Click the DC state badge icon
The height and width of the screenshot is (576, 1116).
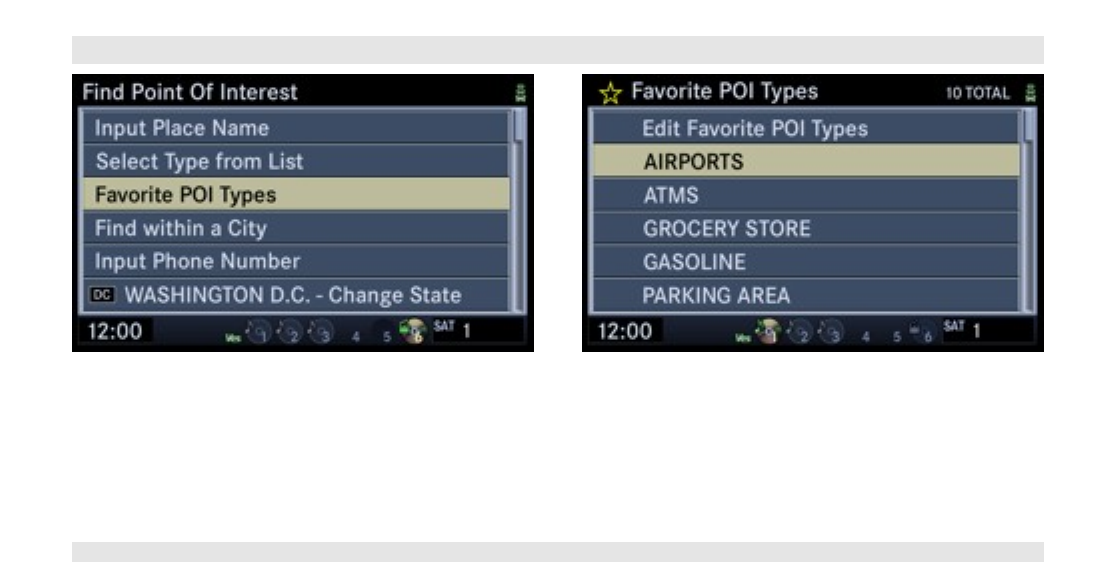[102, 295]
